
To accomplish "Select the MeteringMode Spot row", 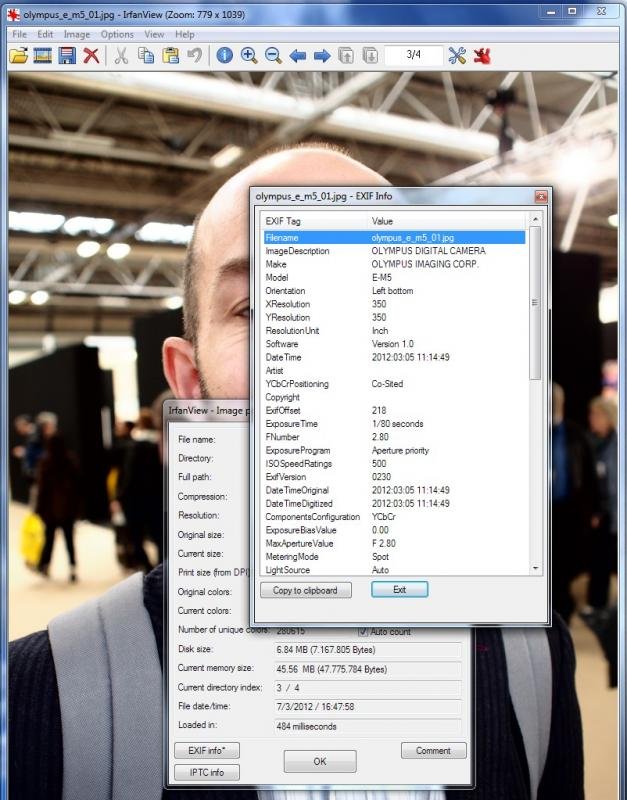I will 394,556.
